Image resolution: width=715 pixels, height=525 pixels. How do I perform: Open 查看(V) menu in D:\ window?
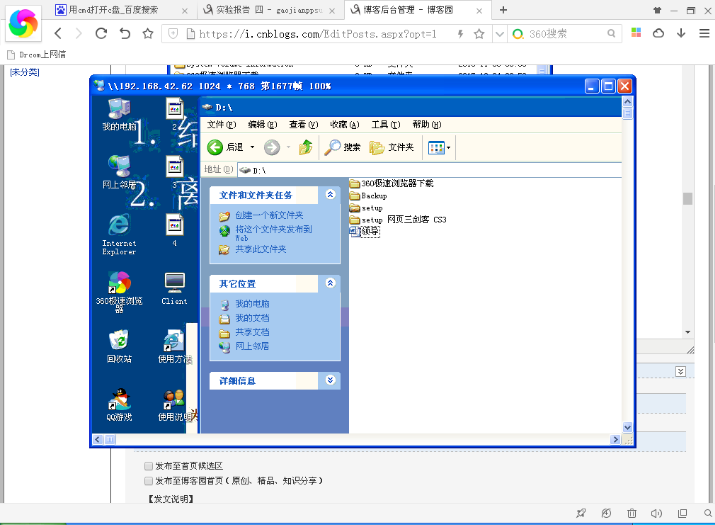(x=304, y=125)
